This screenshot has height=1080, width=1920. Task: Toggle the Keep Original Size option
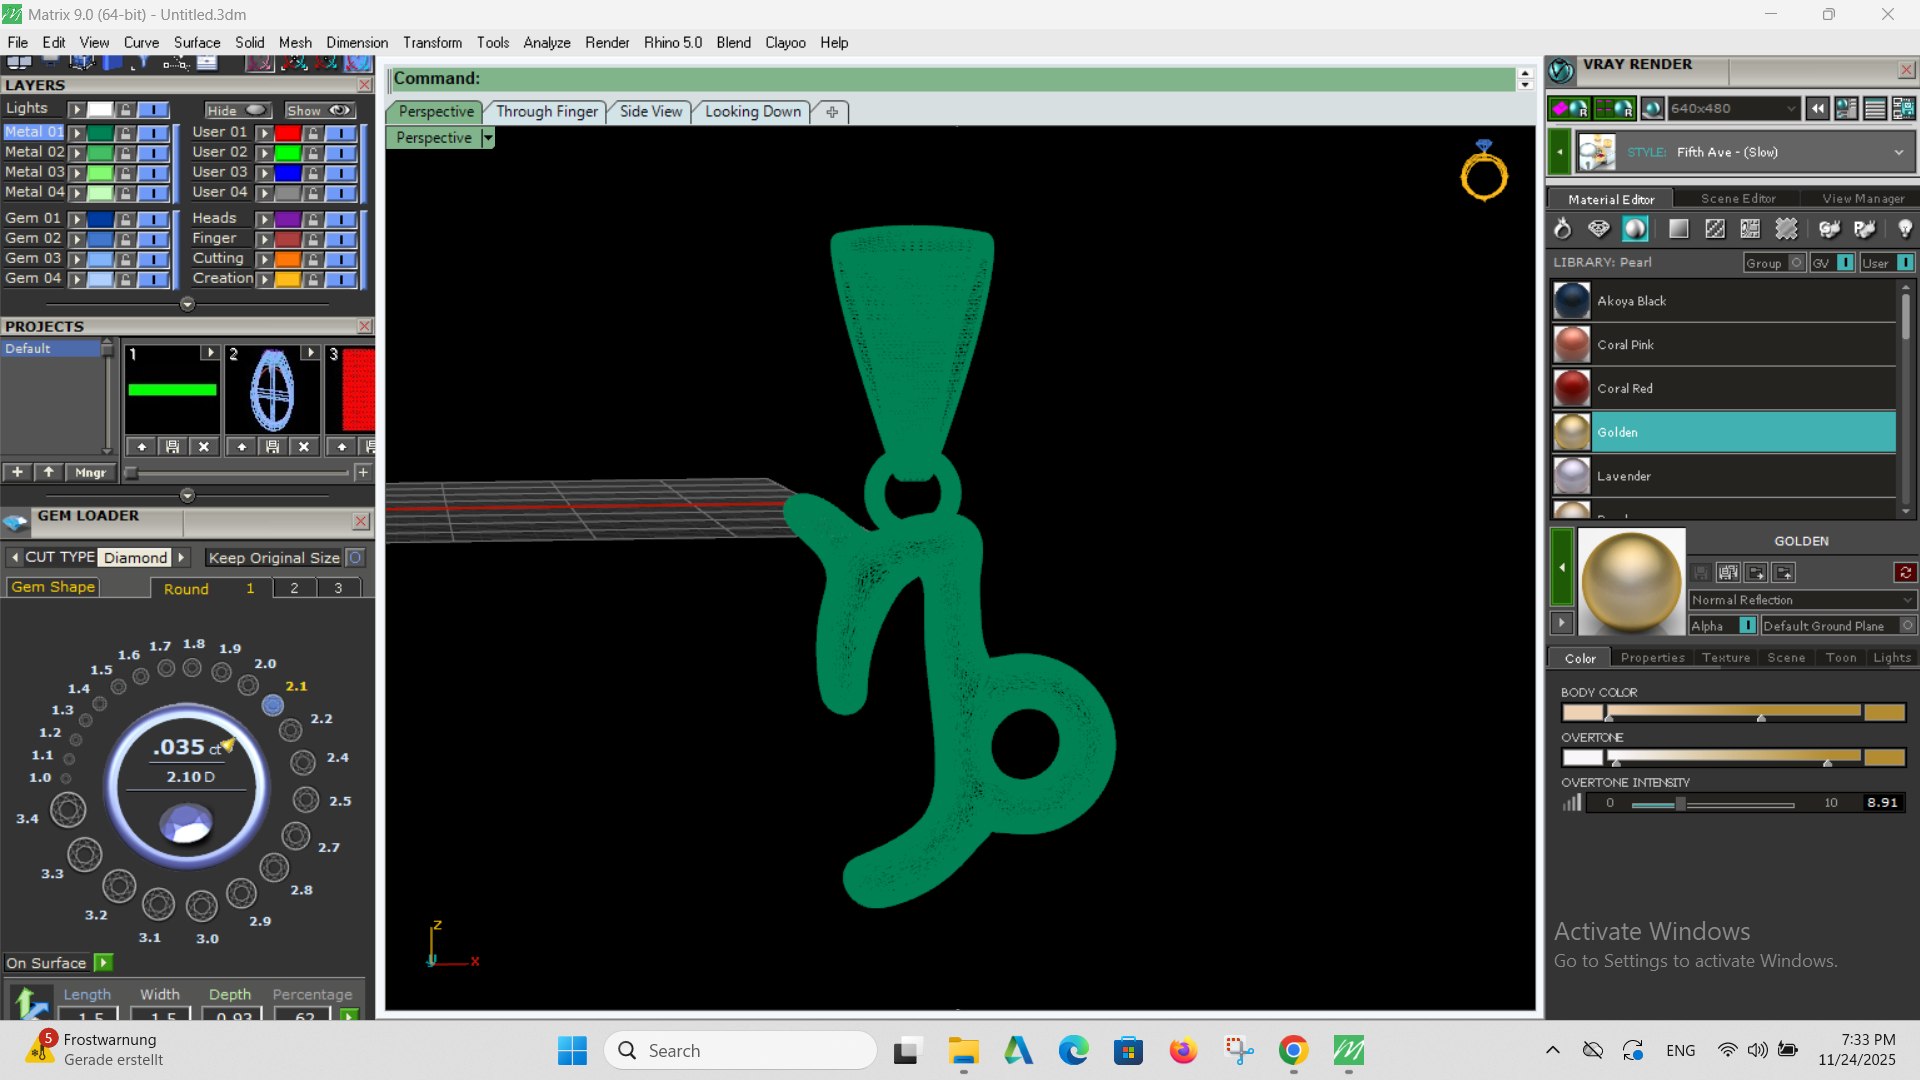point(355,557)
